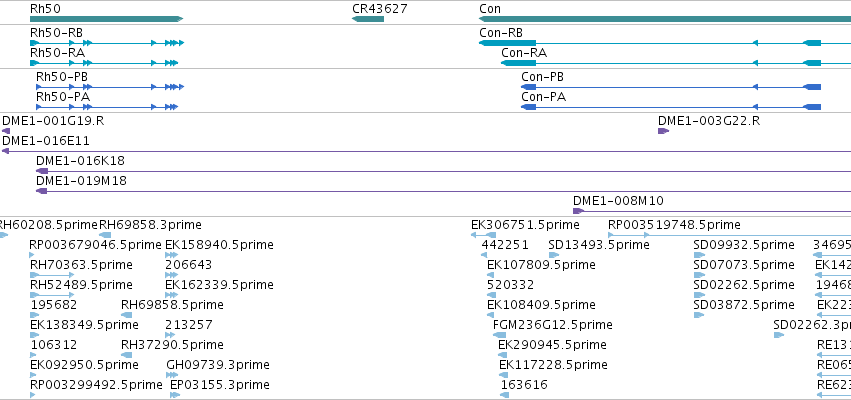Select the DME1-001G19.R purple arrow

pos(6,131)
